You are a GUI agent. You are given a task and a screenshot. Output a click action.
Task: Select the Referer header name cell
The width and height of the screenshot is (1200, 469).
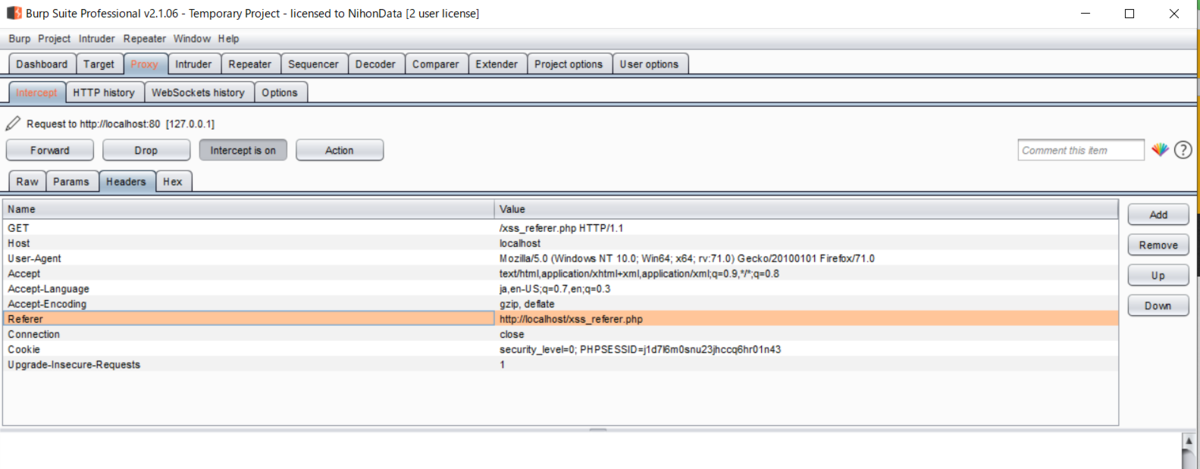pyautogui.click(x=249, y=318)
